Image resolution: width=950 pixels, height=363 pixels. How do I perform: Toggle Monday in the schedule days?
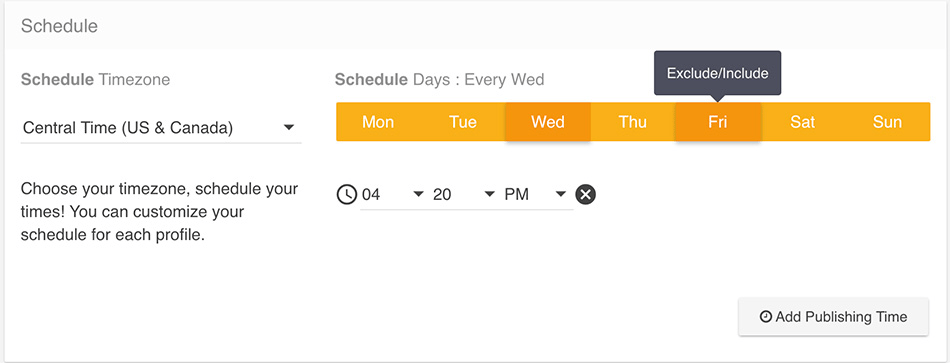tap(378, 122)
